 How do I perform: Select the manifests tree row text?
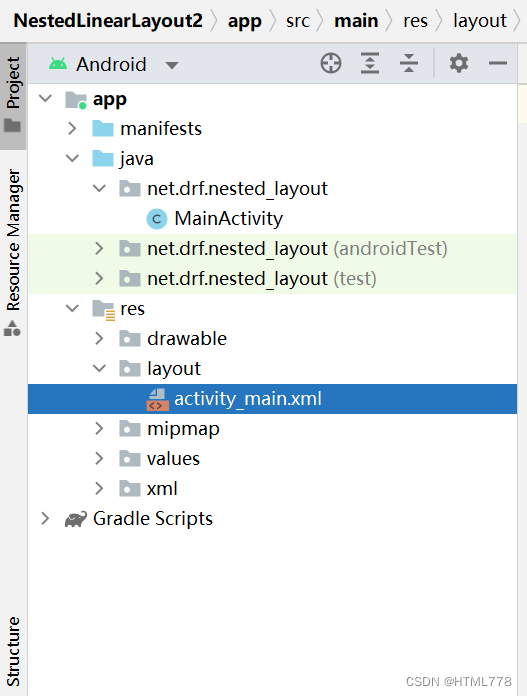pyautogui.click(x=161, y=128)
